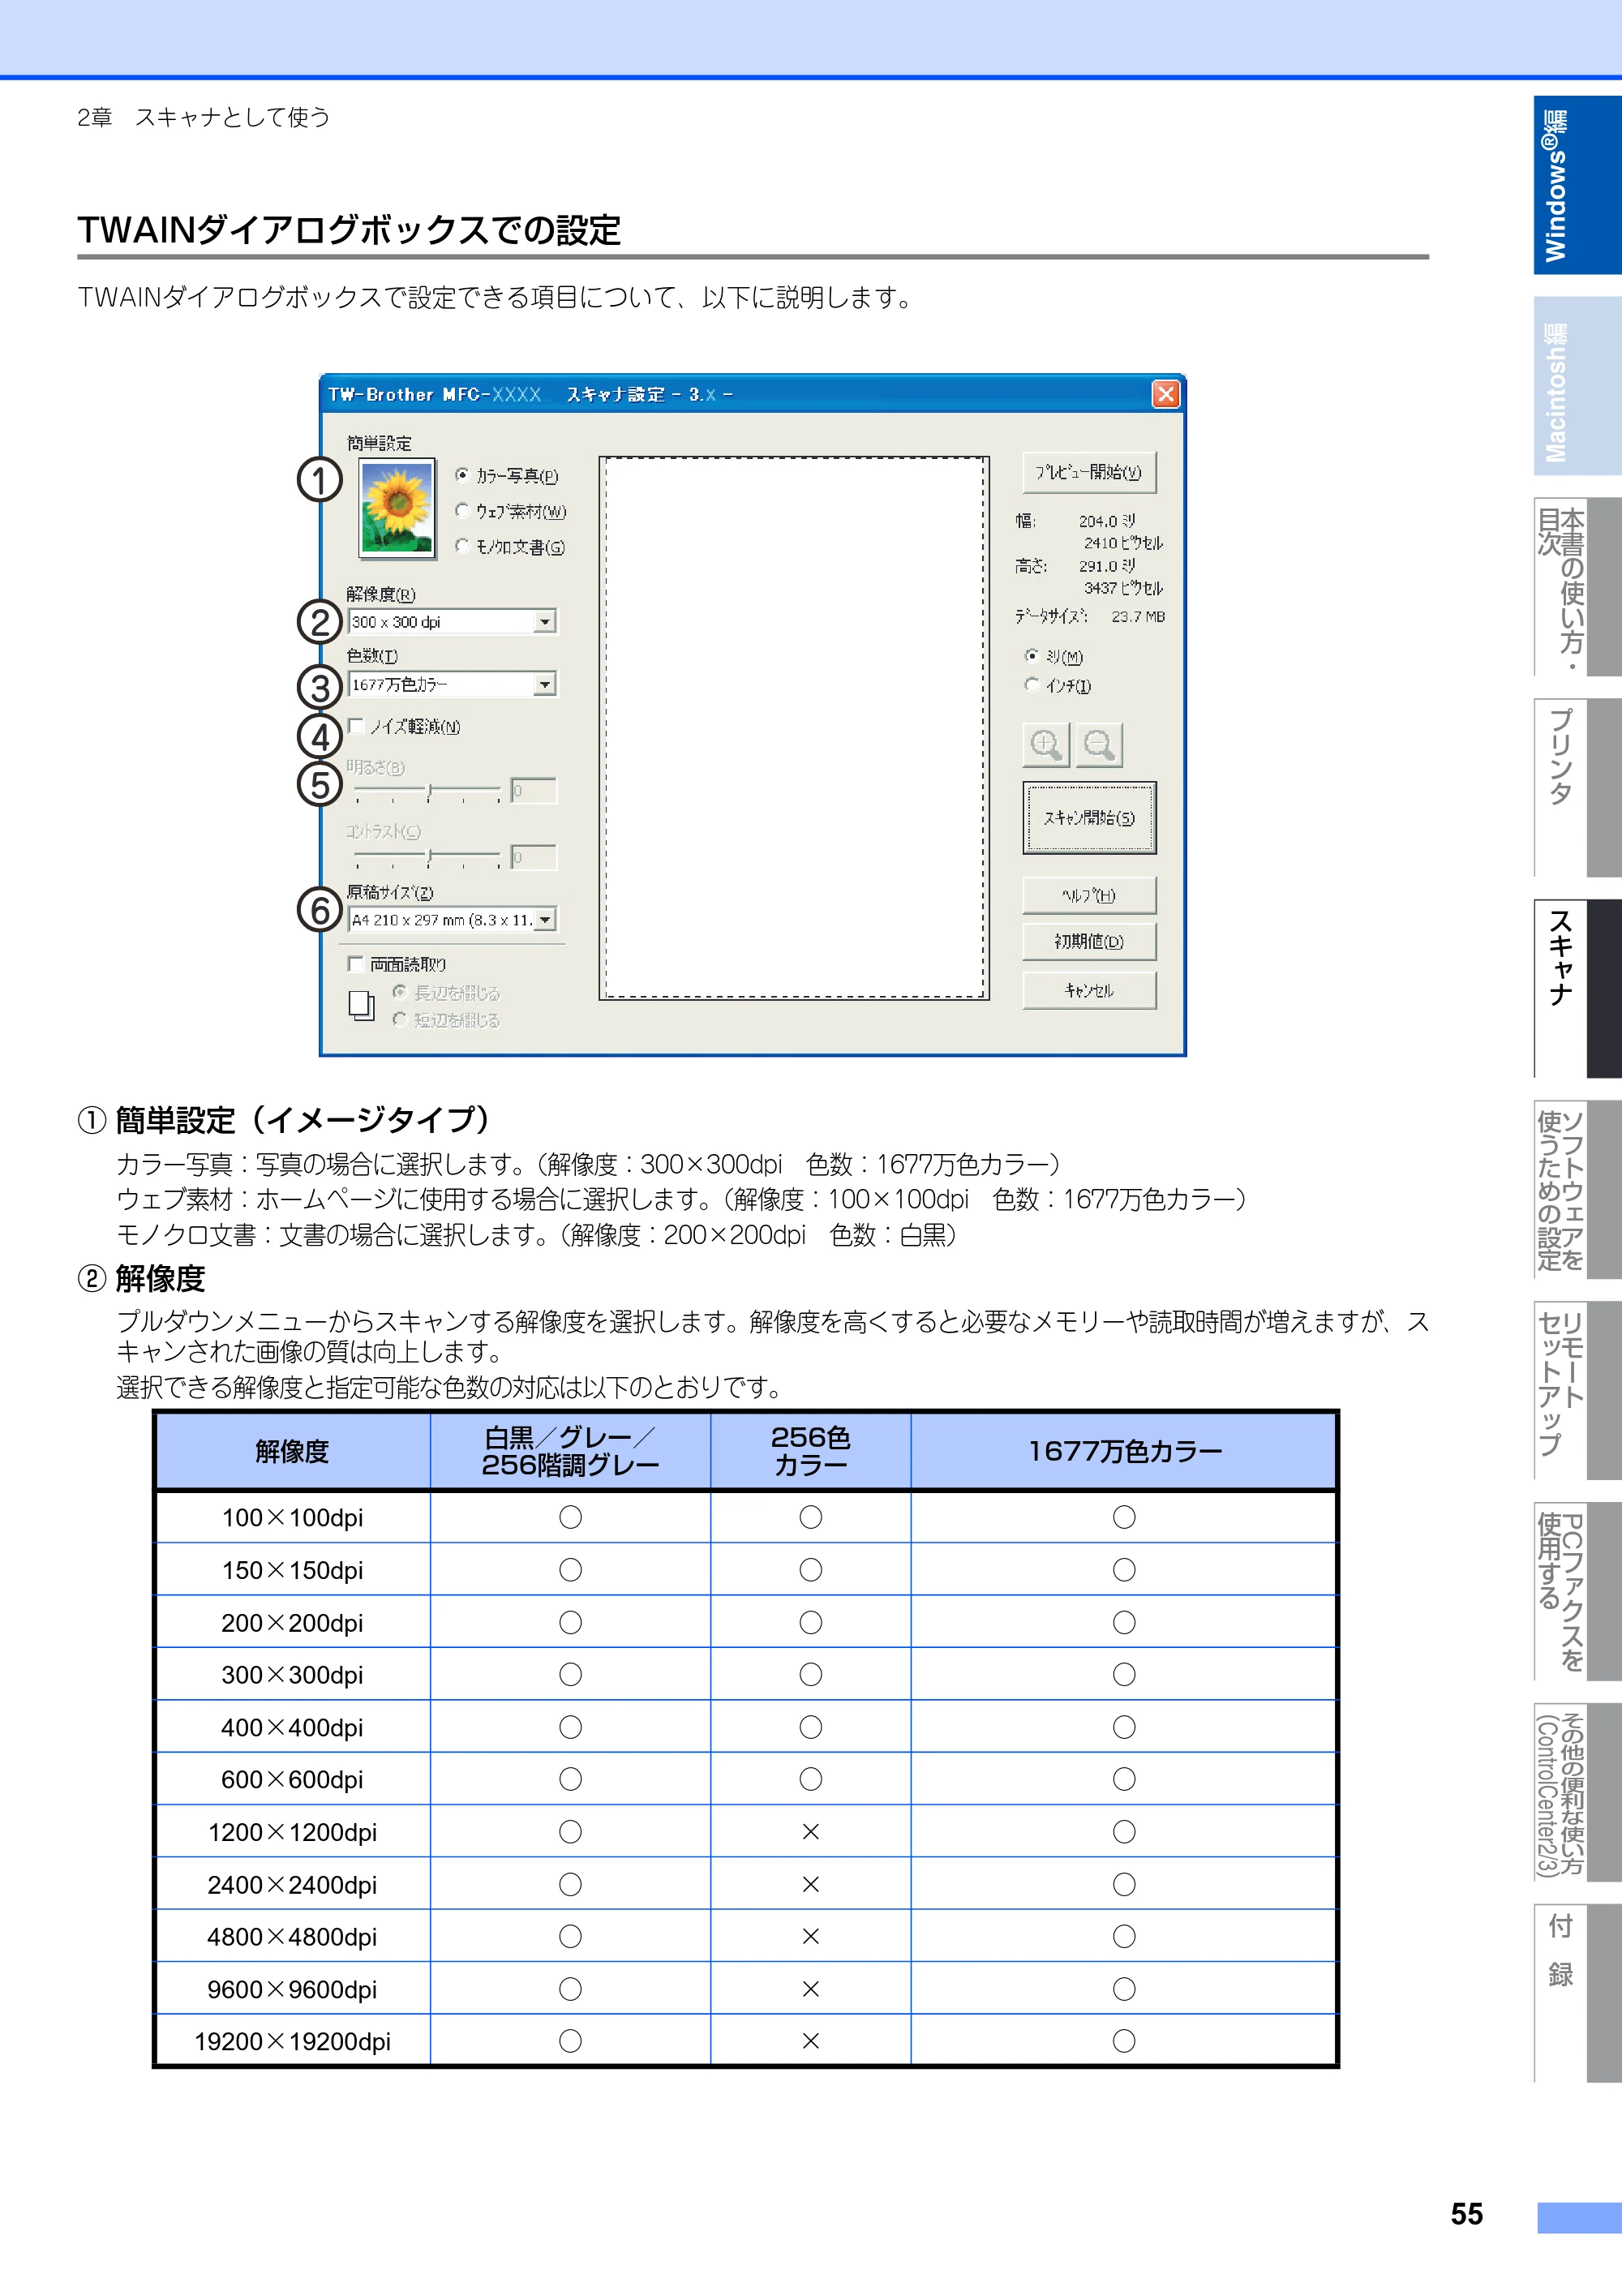This screenshot has width=1622, height=2296.
Task: Open the 解像度 300 x 300 dpi dropdown
Action: tap(451, 622)
